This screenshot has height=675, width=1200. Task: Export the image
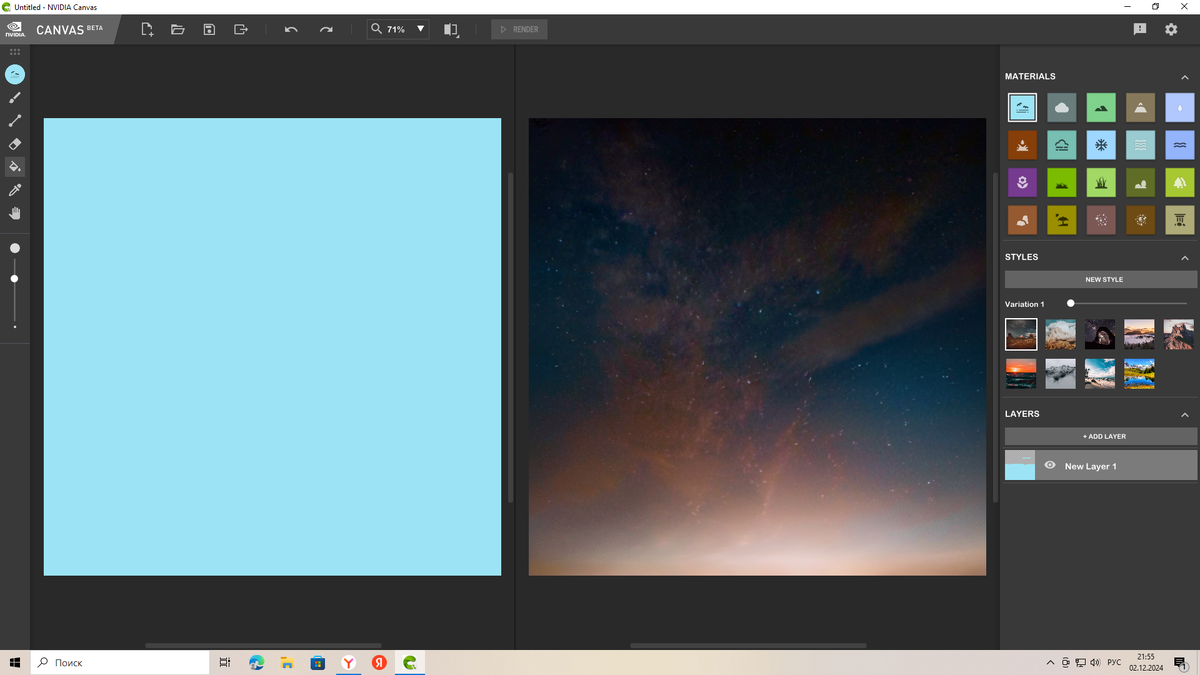(241, 29)
